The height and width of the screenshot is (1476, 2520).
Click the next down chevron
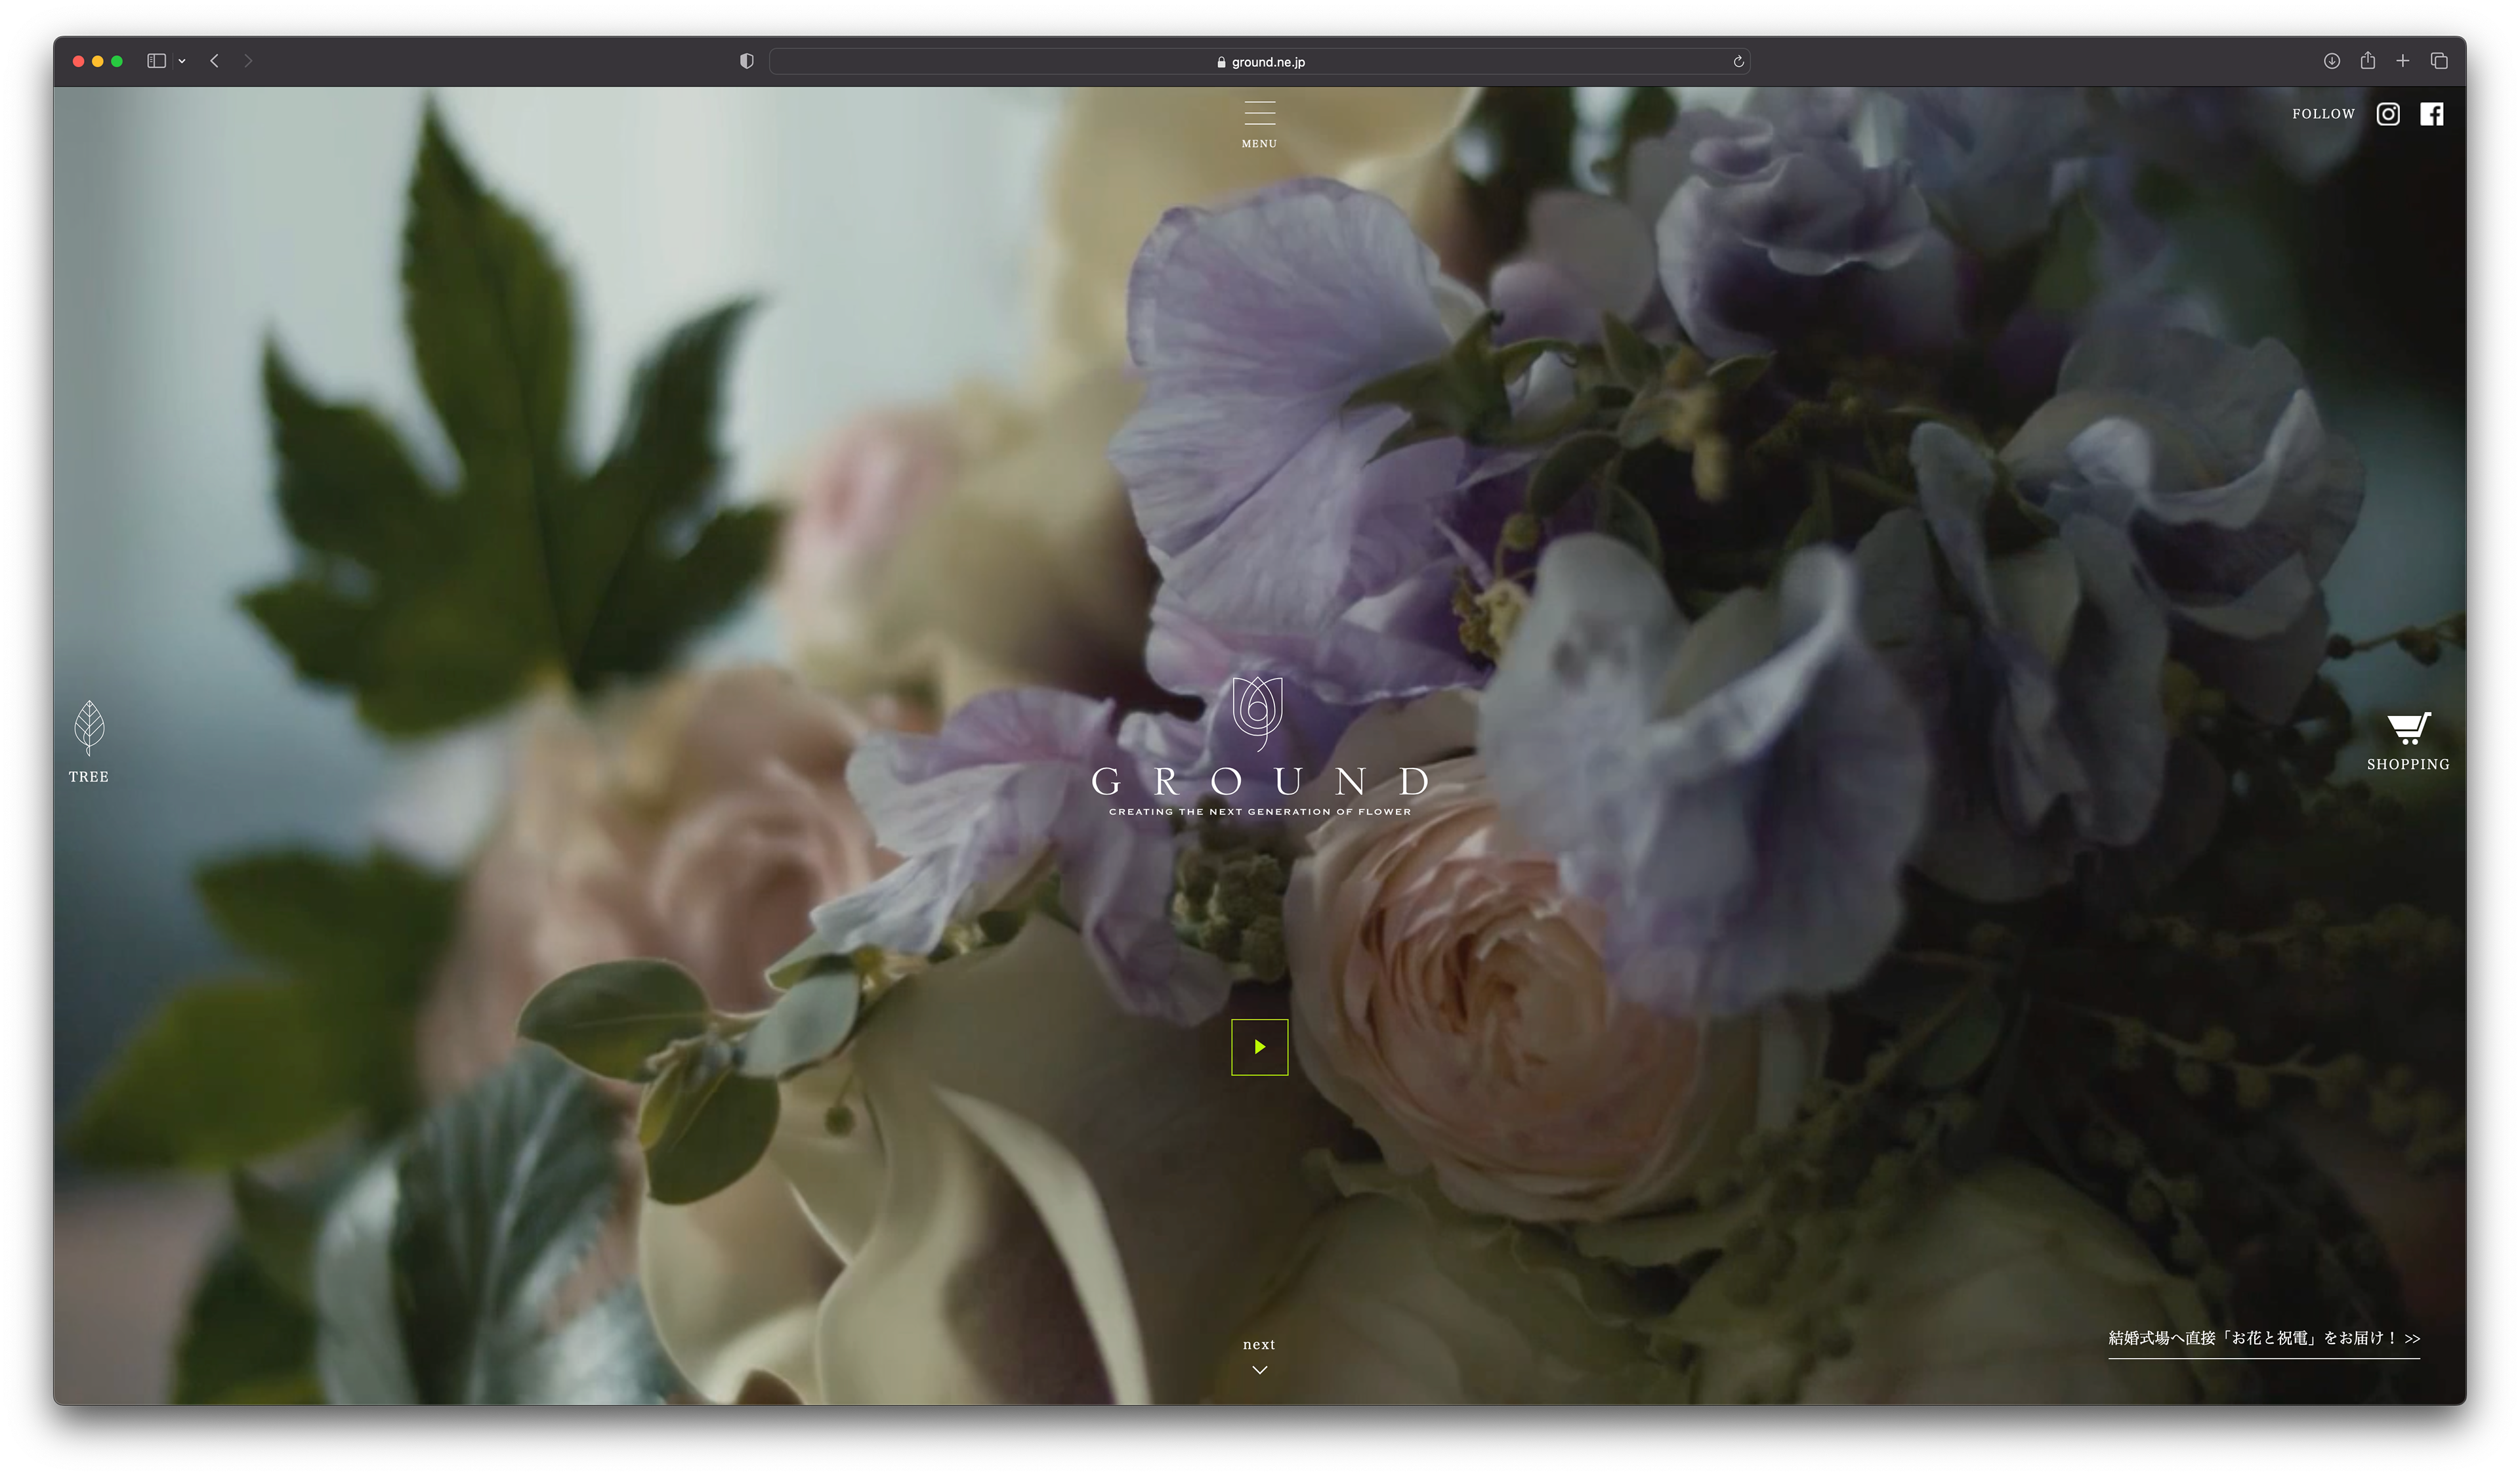1259,1369
